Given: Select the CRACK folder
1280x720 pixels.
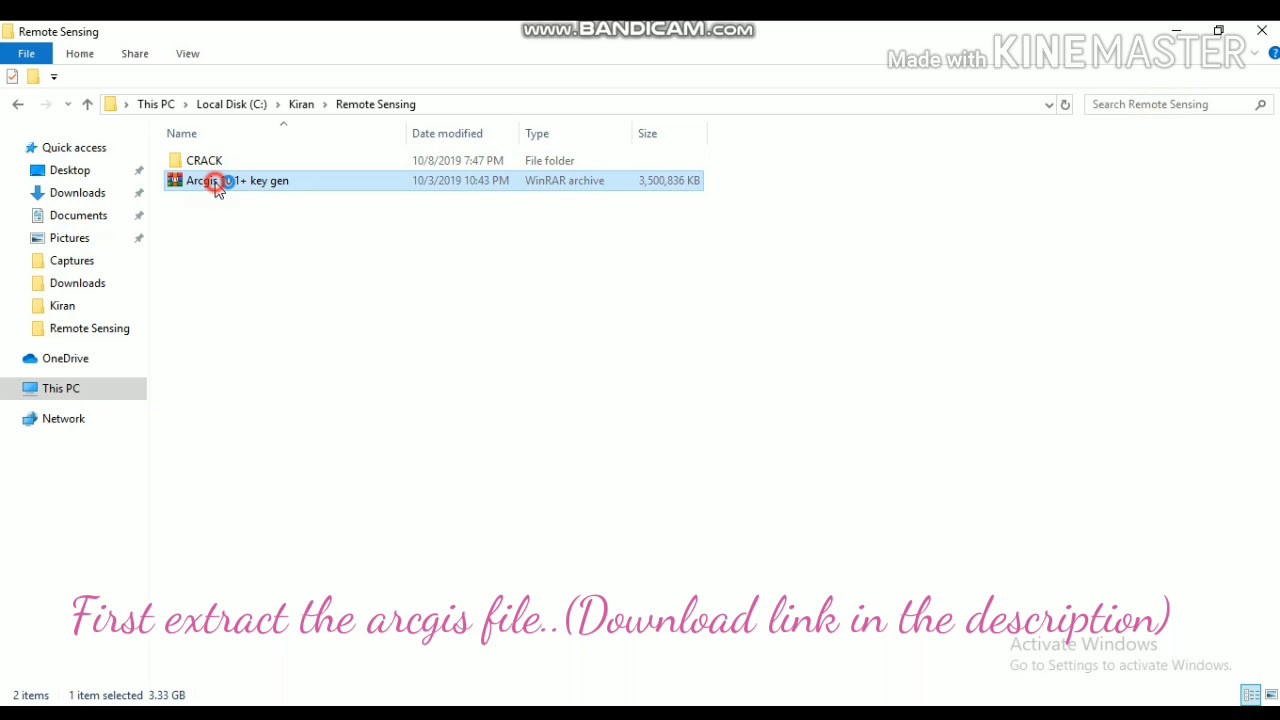Looking at the screenshot, I should click(204, 160).
